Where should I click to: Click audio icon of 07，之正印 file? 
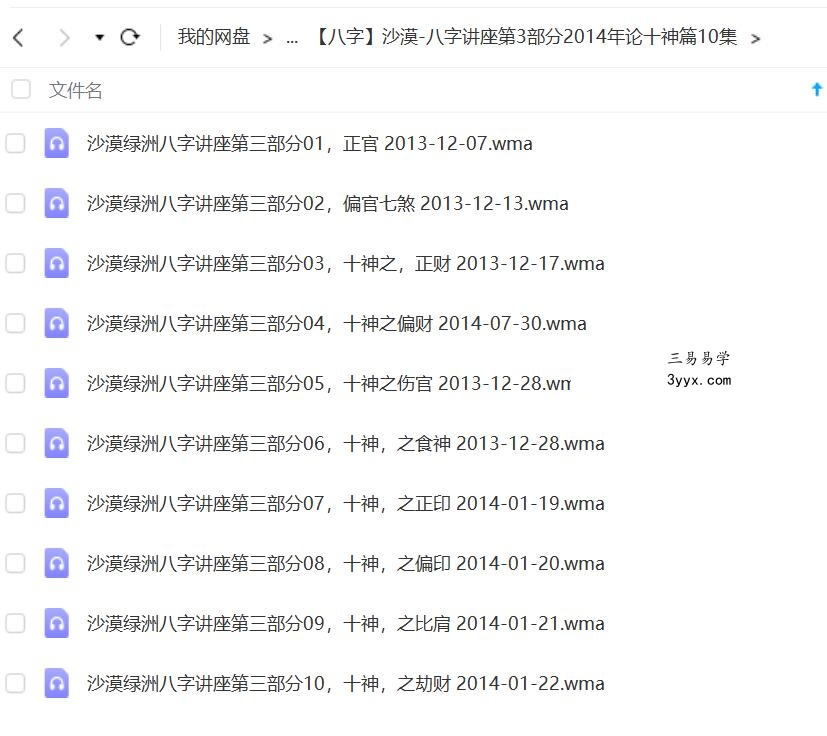(x=56, y=503)
